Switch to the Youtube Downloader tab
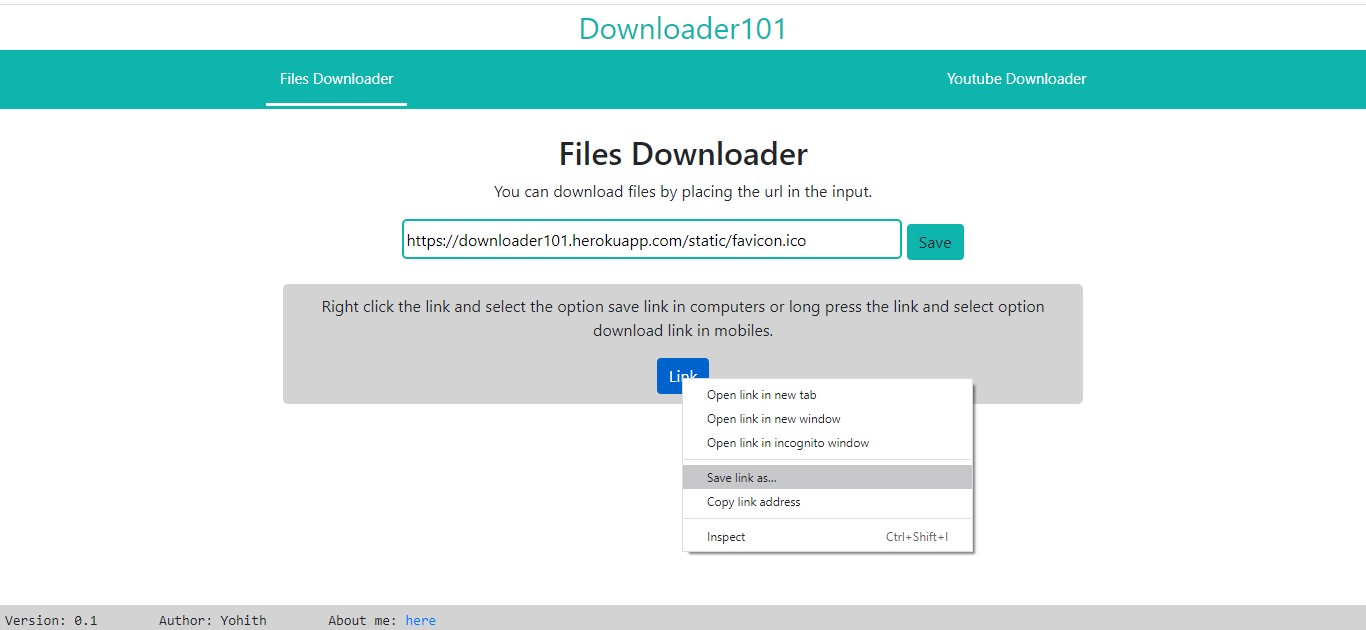Image resolution: width=1366 pixels, height=630 pixels. point(1016,79)
